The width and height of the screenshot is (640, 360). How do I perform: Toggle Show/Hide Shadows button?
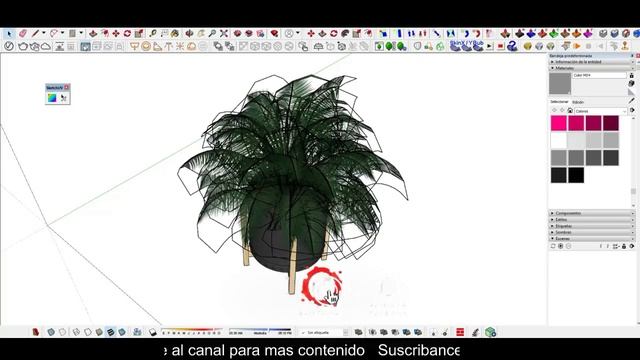pyautogui.click(x=153, y=332)
